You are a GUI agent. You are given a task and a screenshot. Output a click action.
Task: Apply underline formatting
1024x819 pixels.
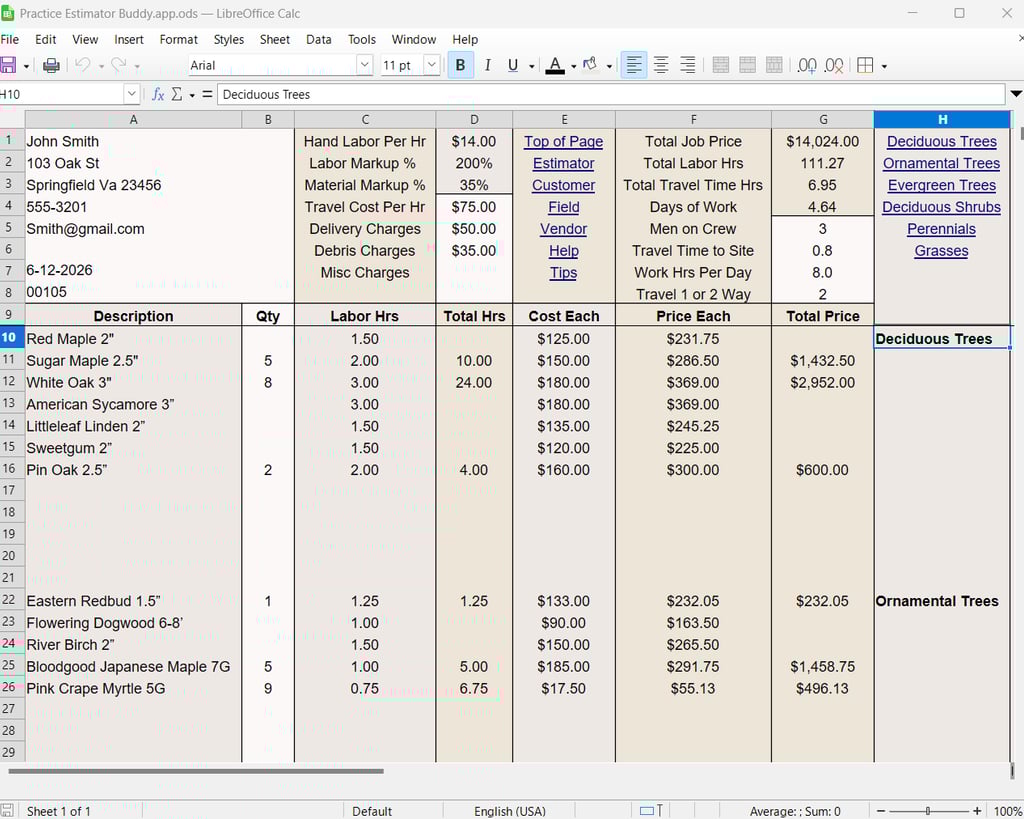512,64
